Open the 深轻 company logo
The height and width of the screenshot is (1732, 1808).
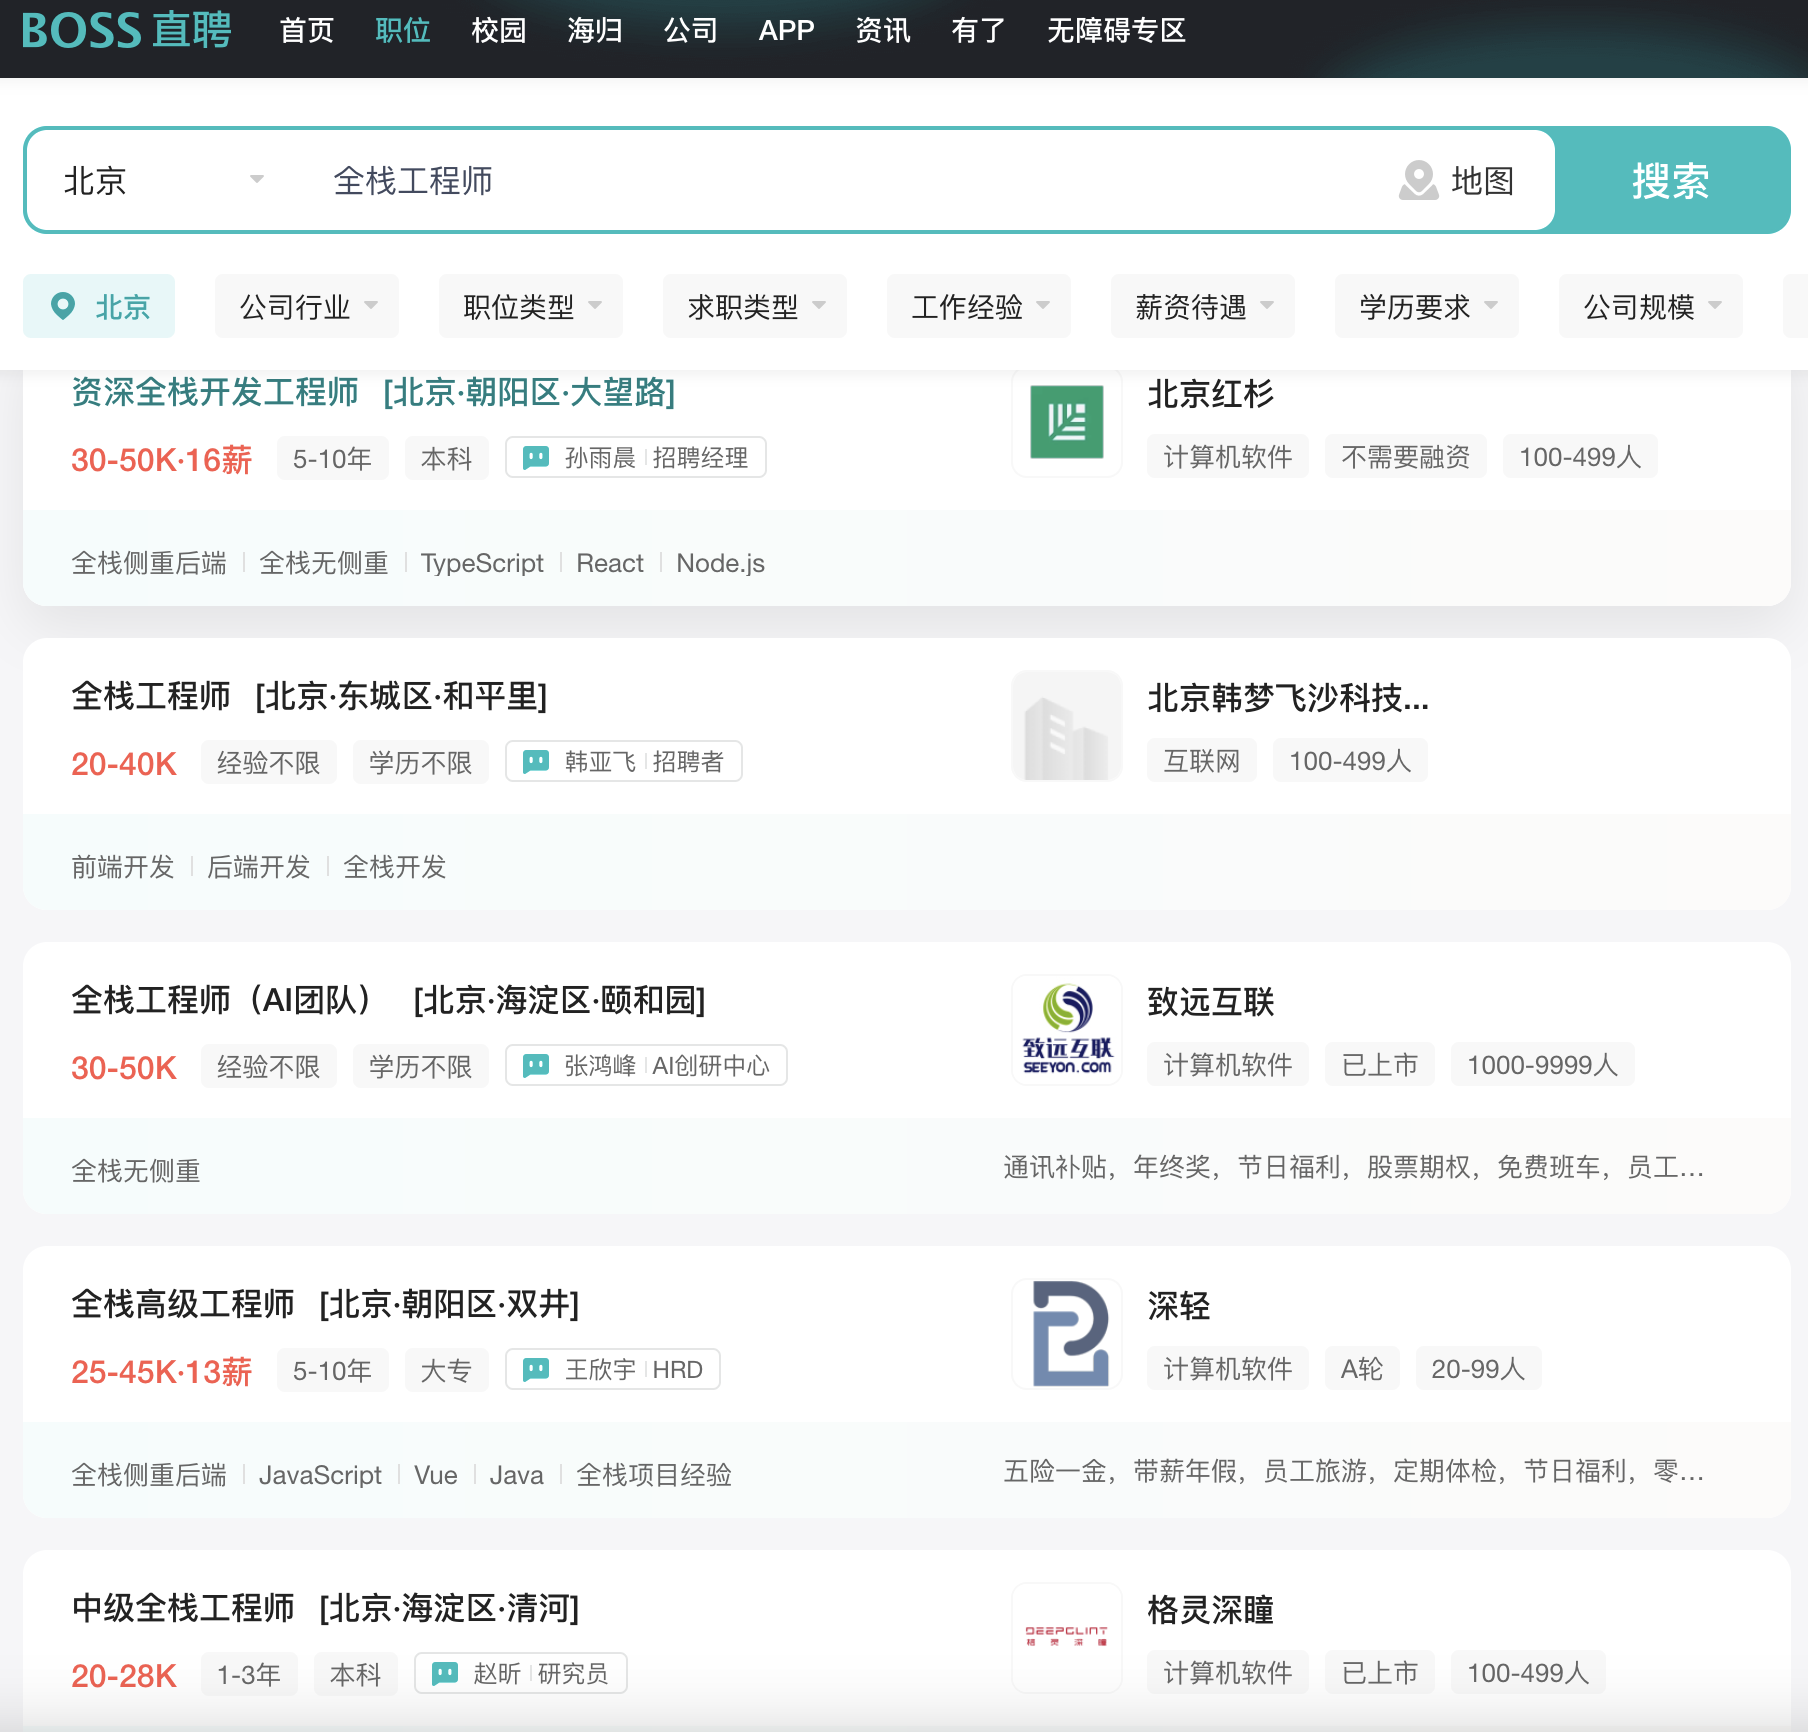point(1066,1334)
